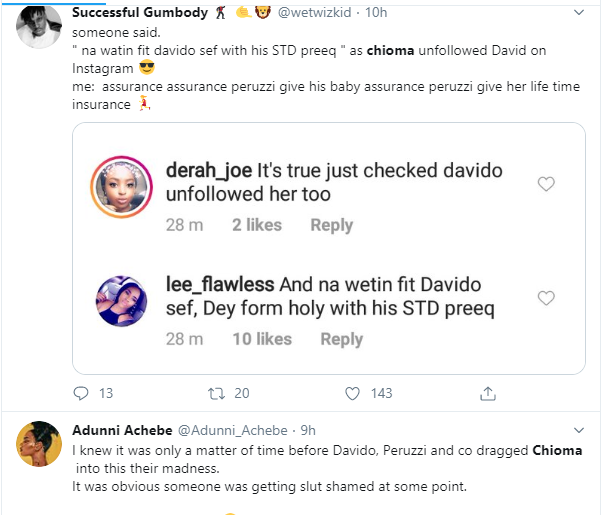Image resolution: width=603 pixels, height=515 pixels.
Task: Reply to the Successful Gumbody tweet
Action: click(82, 393)
